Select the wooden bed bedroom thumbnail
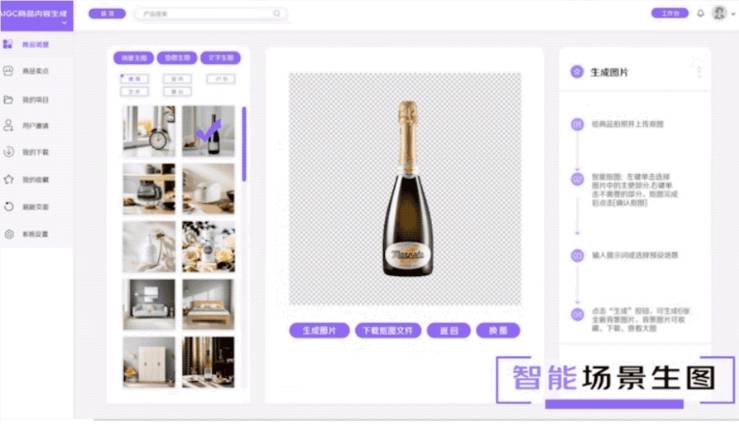The height and width of the screenshot is (424, 739). pyautogui.click(x=208, y=304)
